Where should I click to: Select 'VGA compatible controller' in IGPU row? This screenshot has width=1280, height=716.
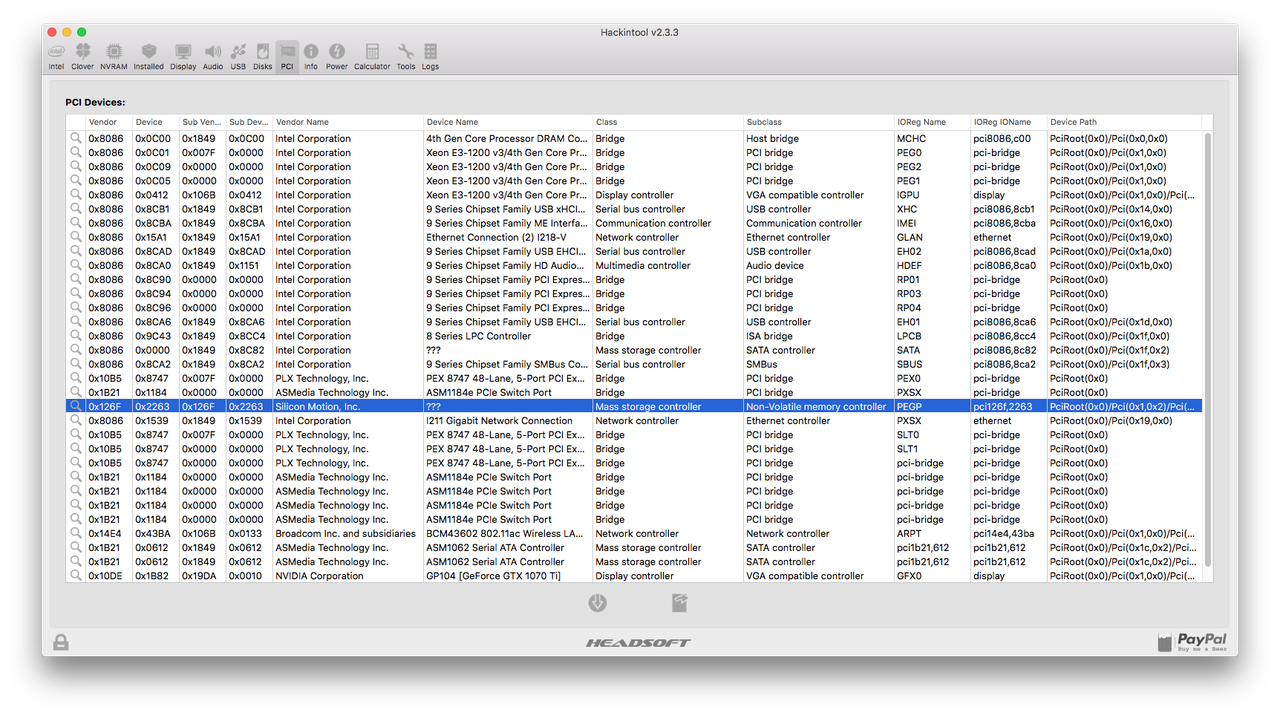click(805, 195)
